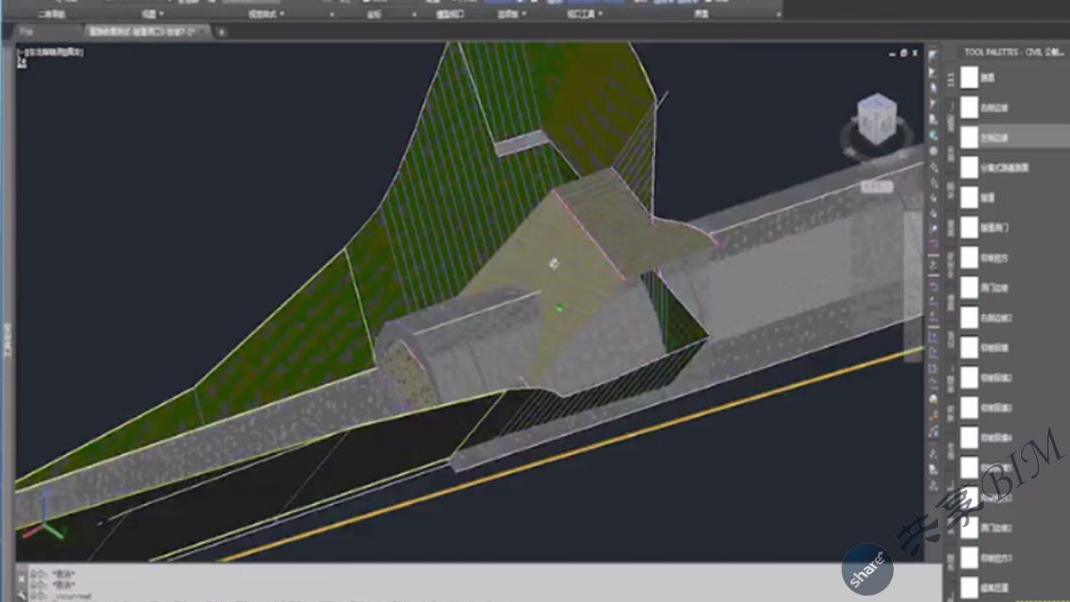Click the teal globe icon in vertical toolbar

pos(933,135)
